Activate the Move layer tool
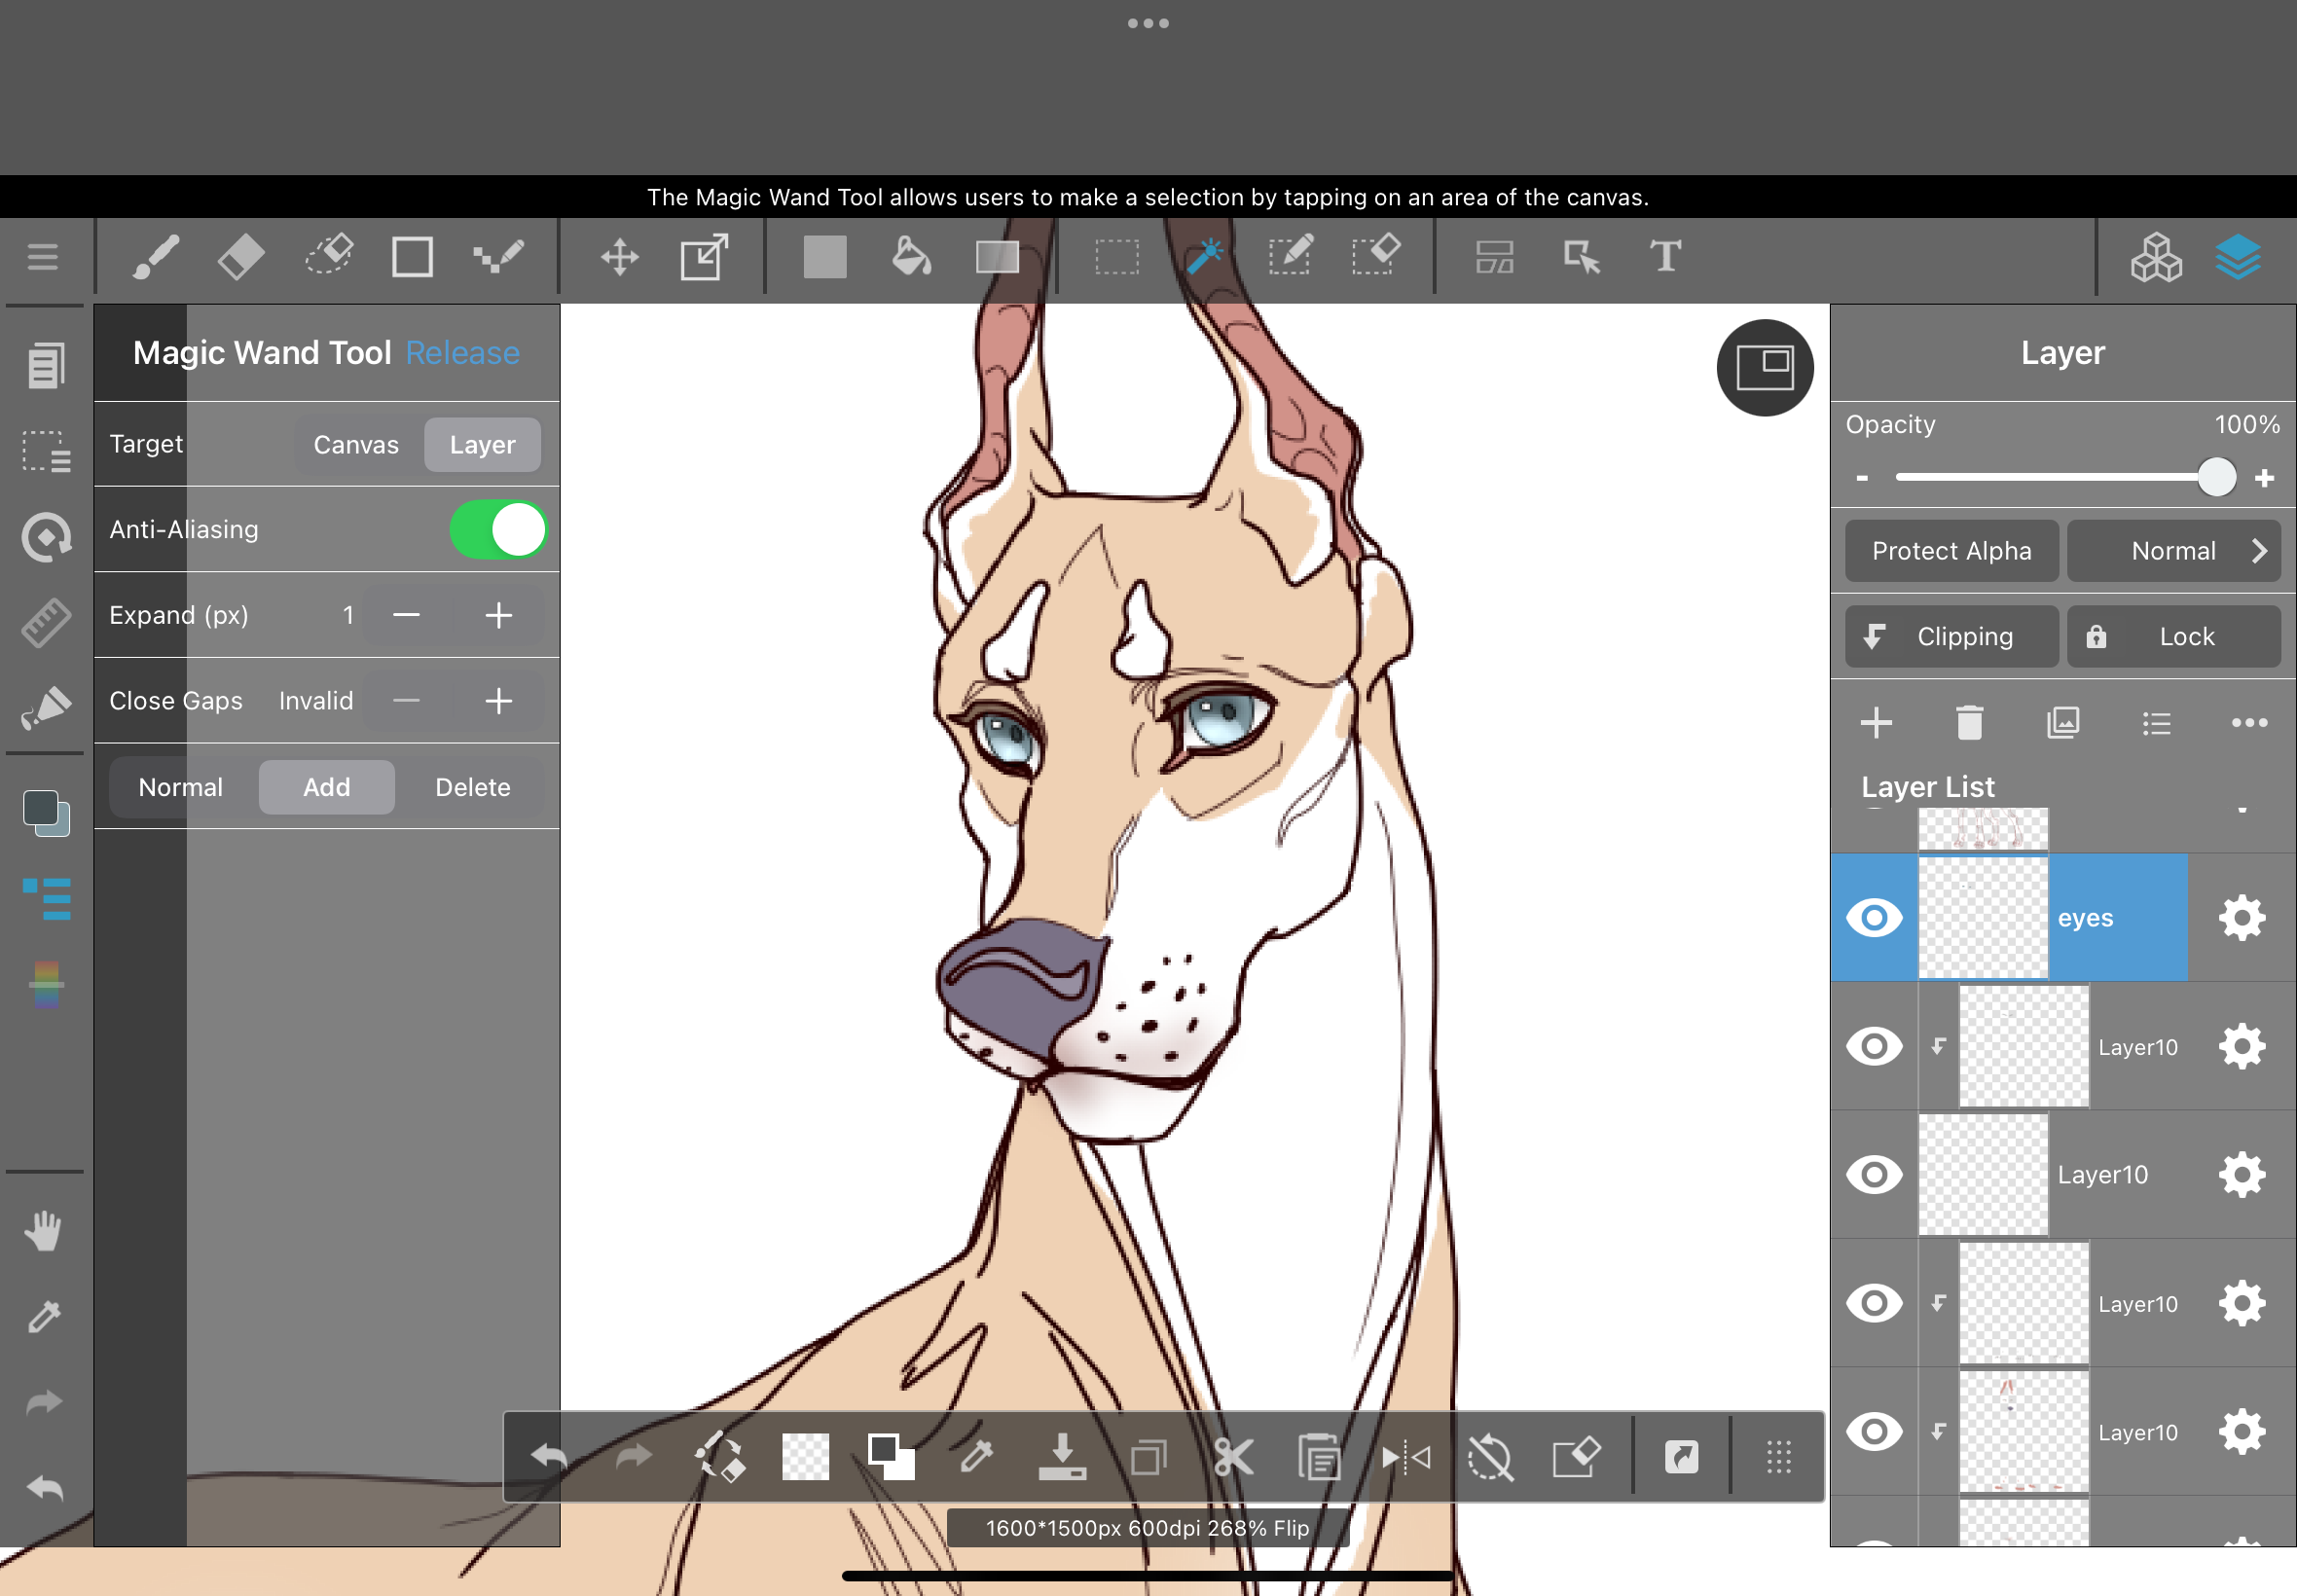The height and width of the screenshot is (1596, 2297). (x=620, y=257)
